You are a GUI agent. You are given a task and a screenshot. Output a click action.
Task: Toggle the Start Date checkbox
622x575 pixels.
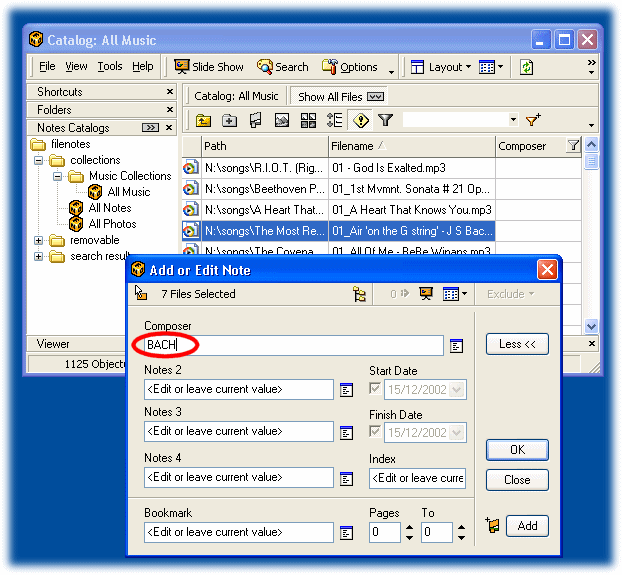[x=376, y=389]
